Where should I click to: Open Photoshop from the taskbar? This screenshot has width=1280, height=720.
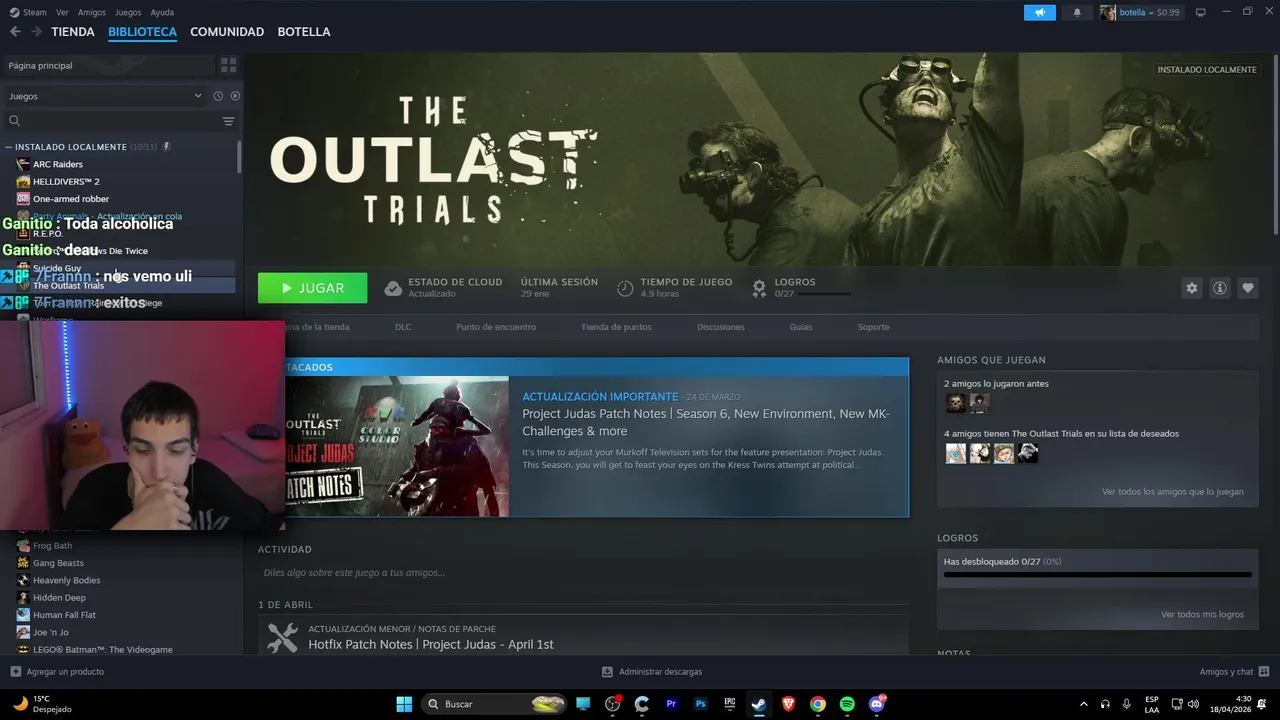pyautogui.click(x=700, y=704)
